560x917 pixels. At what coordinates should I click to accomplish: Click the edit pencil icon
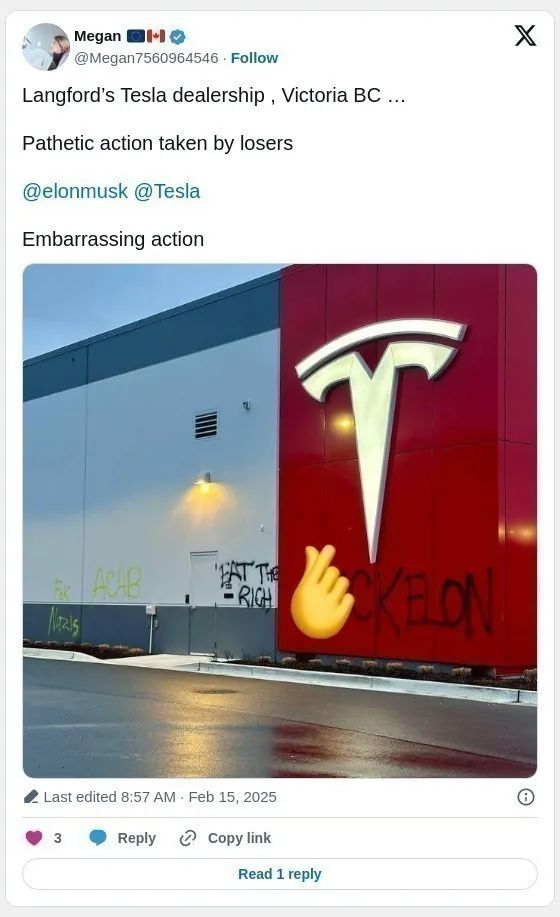click(x=31, y=797)
